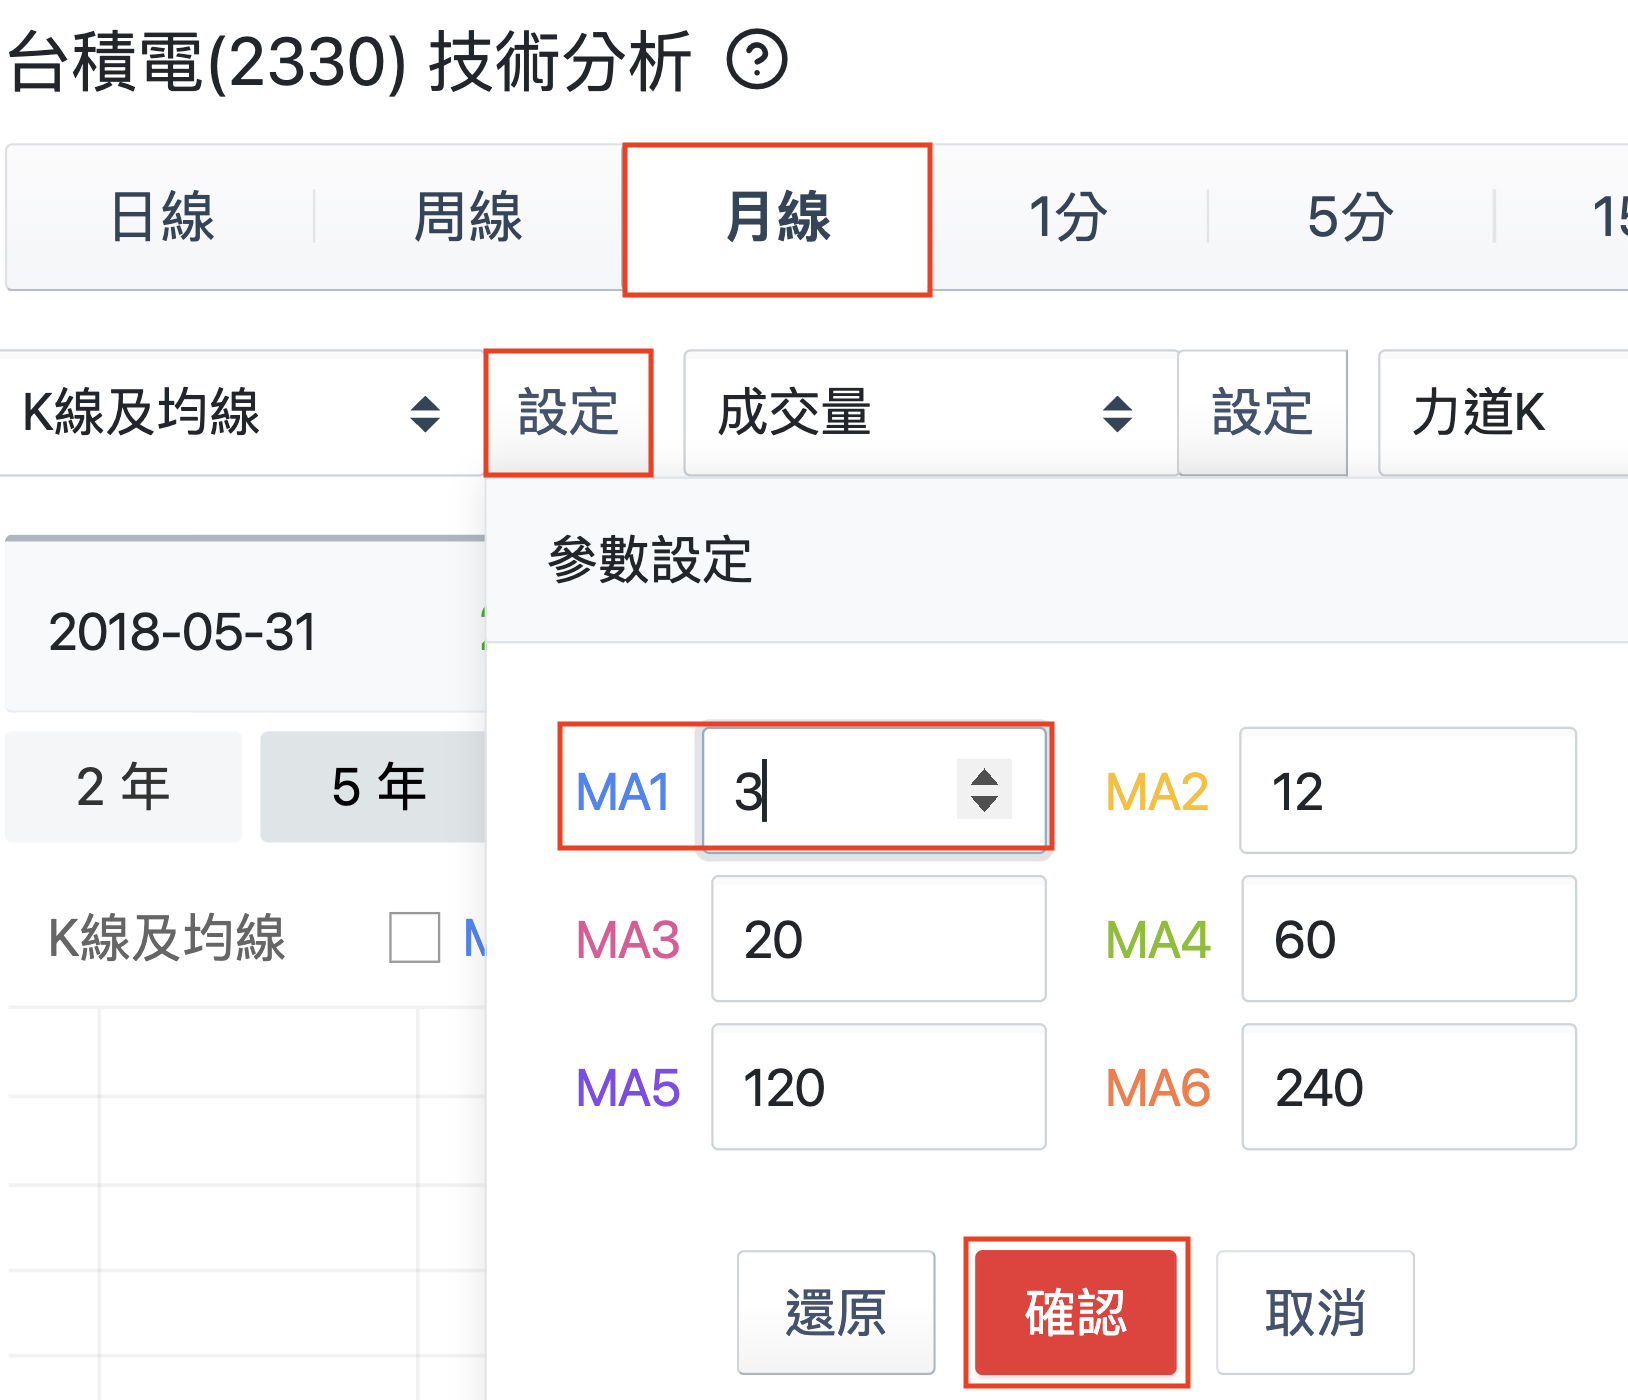The height and width of the screenshot is (1400, 1628).
Task: Focus the MA4 input showing 60
Action: [x=1407, y=939]
